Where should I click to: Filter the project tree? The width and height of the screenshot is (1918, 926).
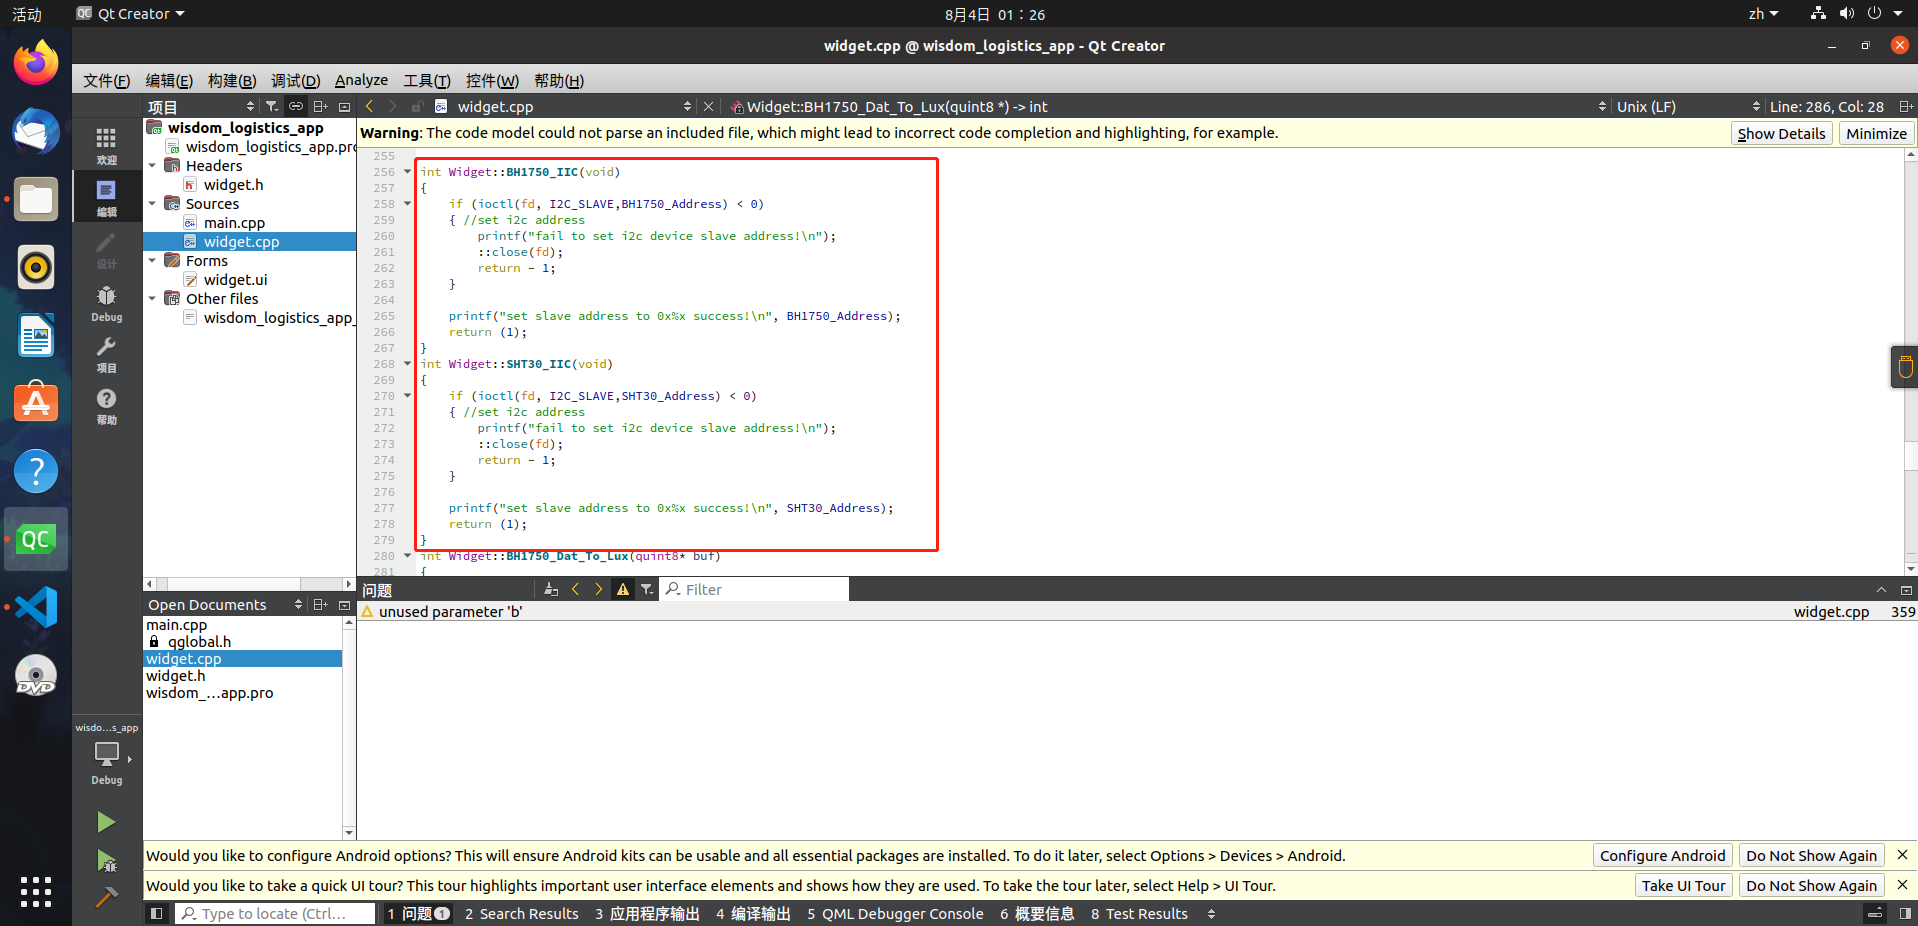click(271, 106)
